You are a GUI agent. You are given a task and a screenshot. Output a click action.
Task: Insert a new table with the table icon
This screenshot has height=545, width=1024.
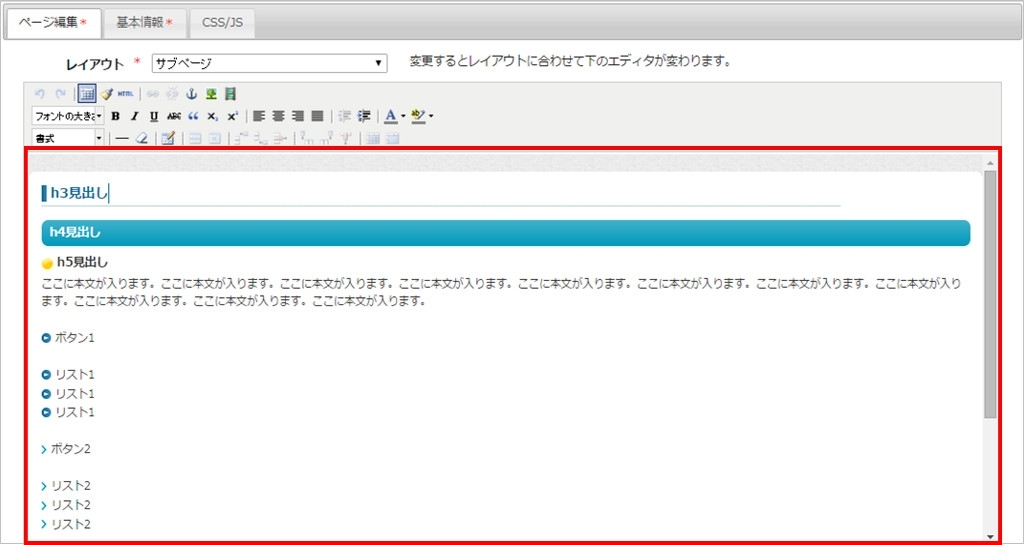pos(168,138)
